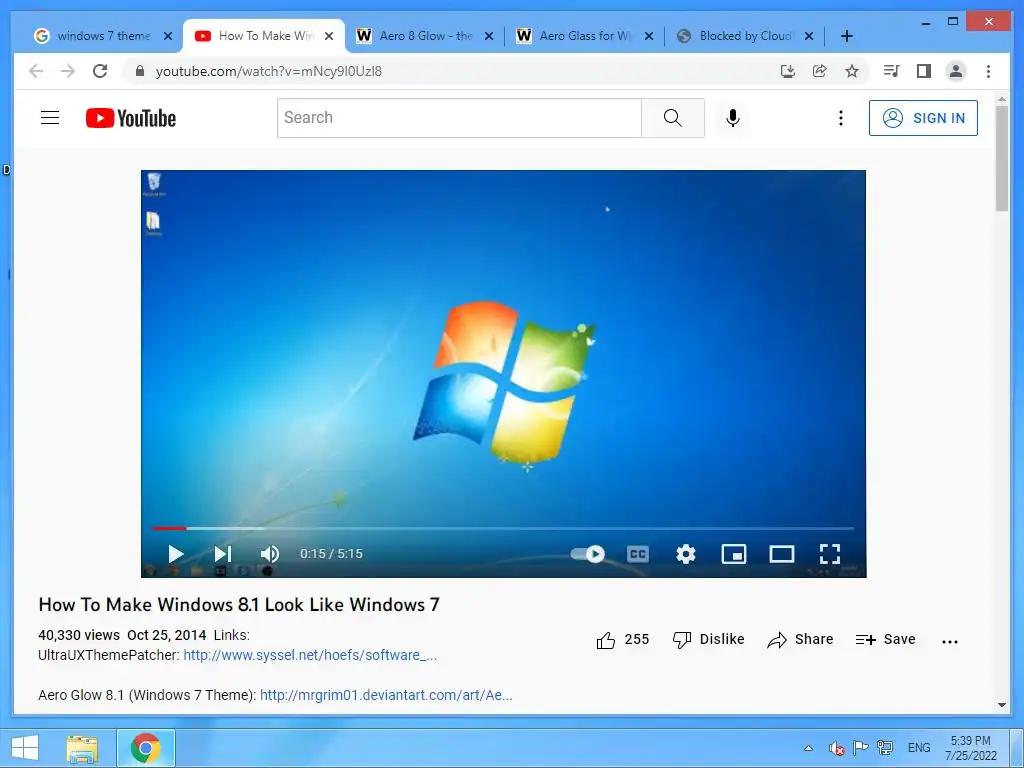Toggle the browser side panel
The width and height of the screenshot is (1024, 768).
(923, 71)
